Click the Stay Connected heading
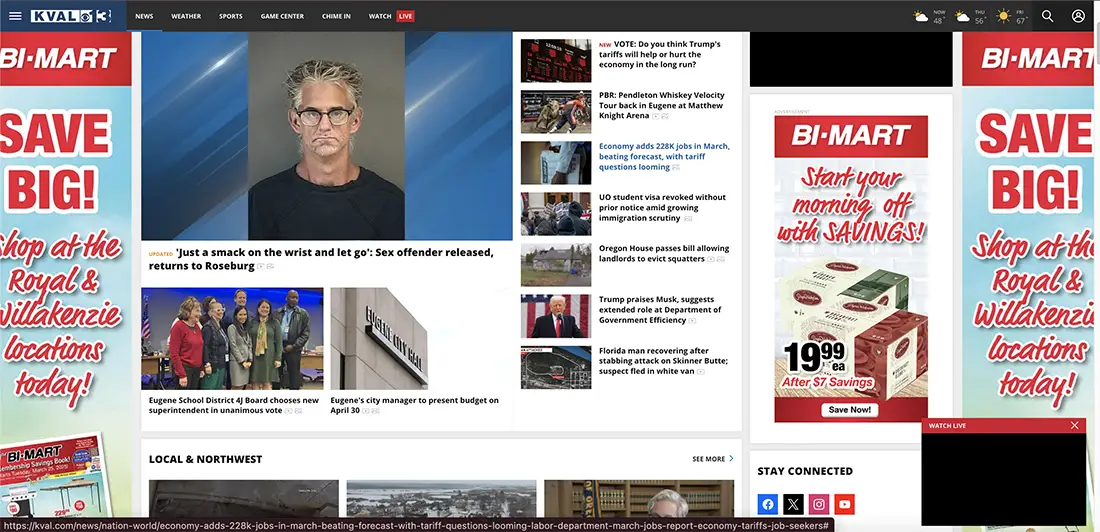The image size is (1100, 532). coord(805,471)
